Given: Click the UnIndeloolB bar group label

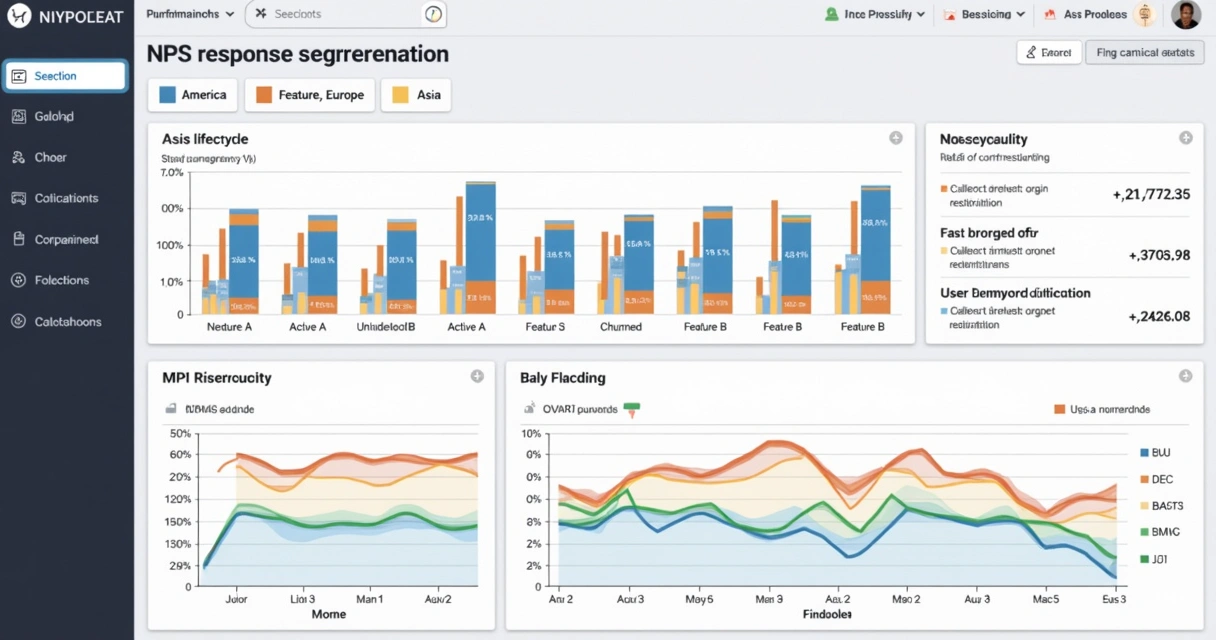Looking at the screenshot, I should tap(386, 327).
